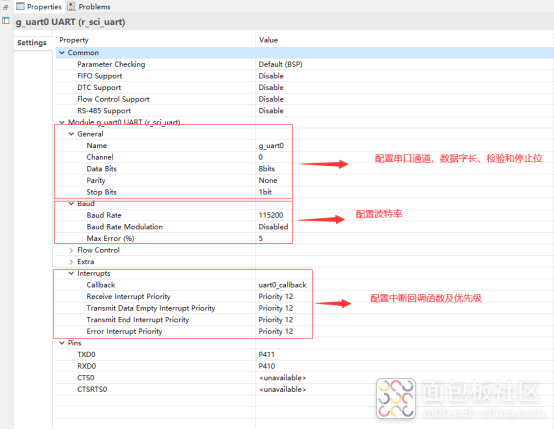Select the RXD0 pin value P410
554x430 pixels.
pyautogui.click(x=267, y=366)
